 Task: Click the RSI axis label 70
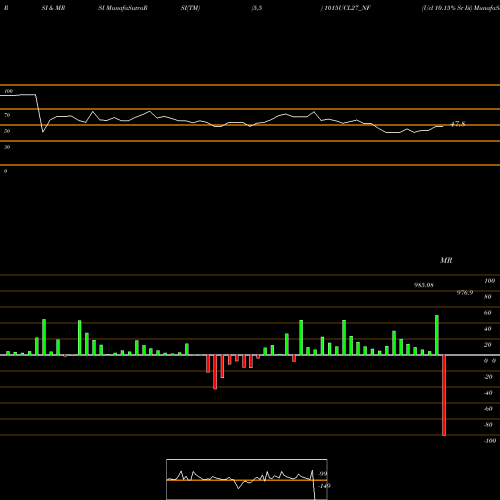(7, 115)
